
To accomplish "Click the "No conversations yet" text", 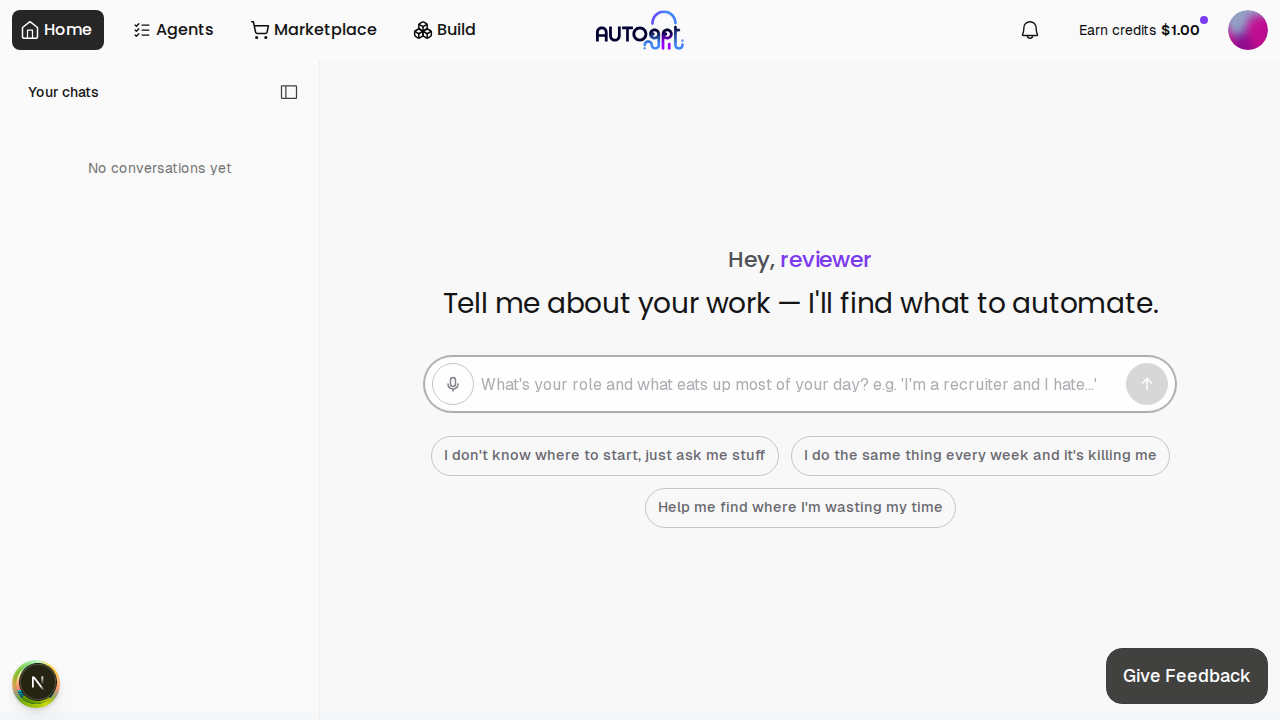I will [160, 168].
